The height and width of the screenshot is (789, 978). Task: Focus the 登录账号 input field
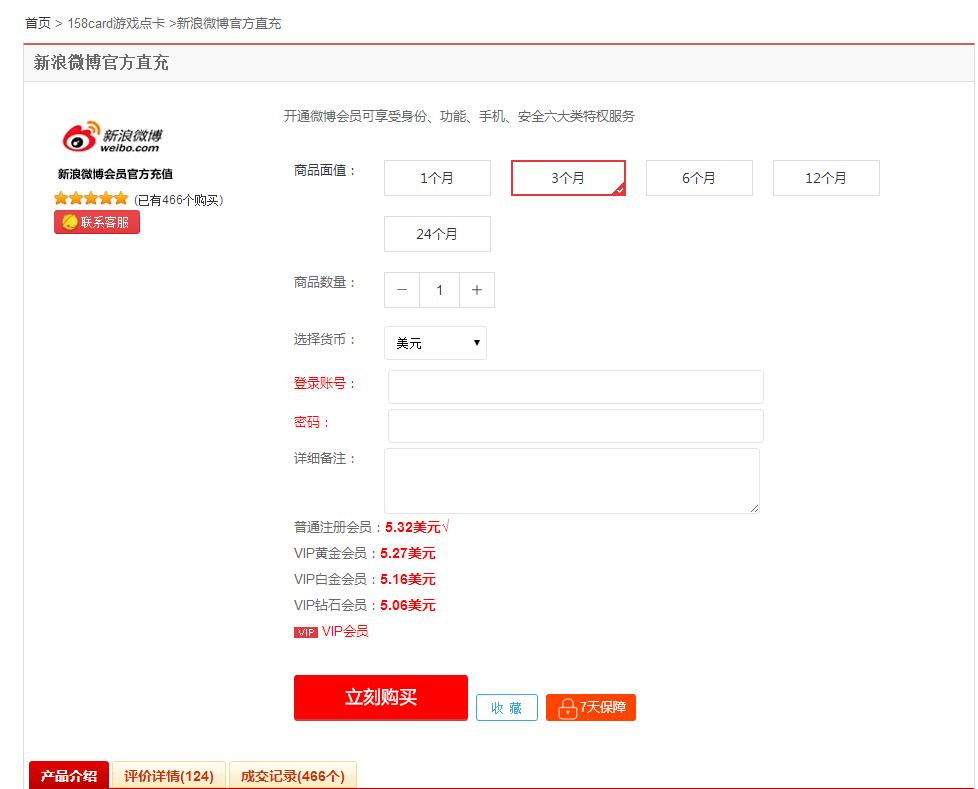point(576,387)
